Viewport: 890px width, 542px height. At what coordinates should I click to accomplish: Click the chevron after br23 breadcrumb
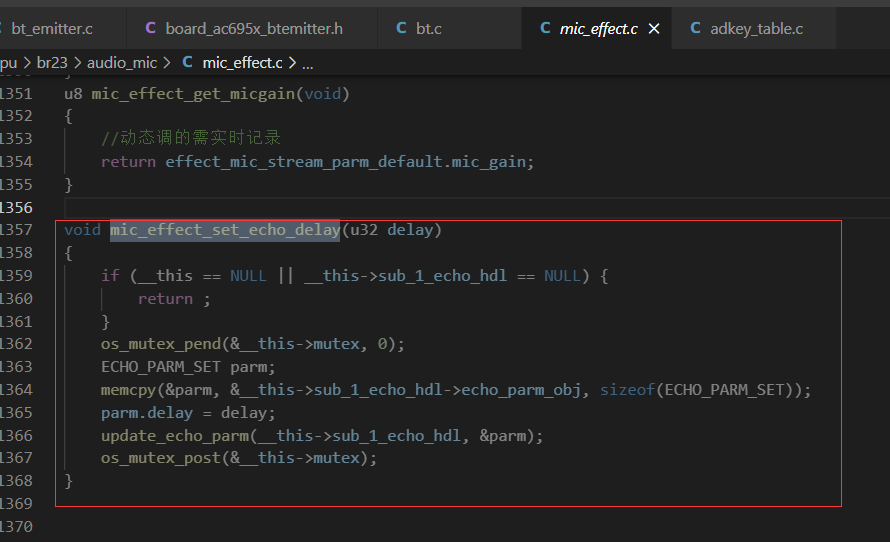[77, 62]
